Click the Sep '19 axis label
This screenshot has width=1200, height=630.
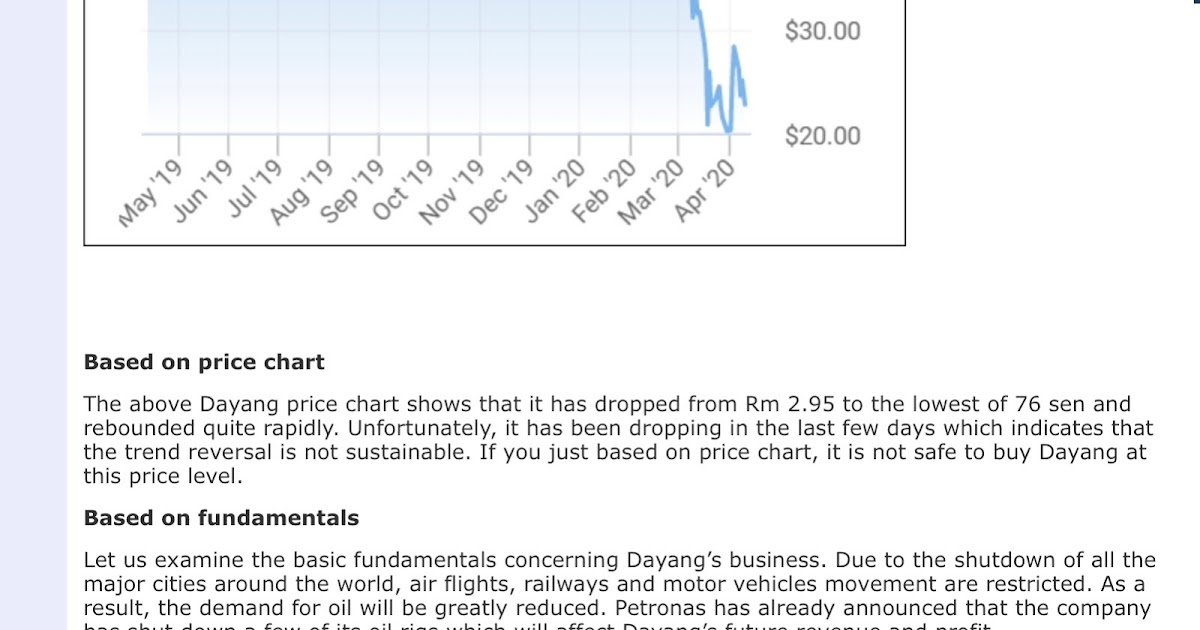[352, 192]
